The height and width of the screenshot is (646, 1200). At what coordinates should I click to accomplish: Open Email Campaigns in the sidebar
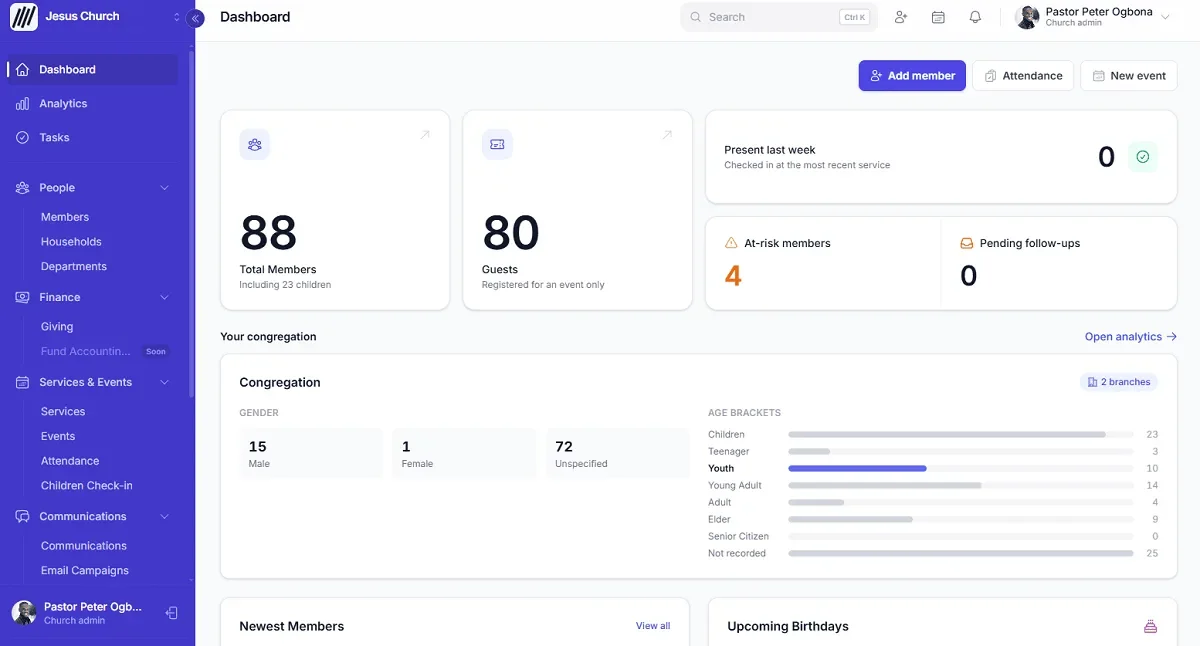[x=85, y=571]
